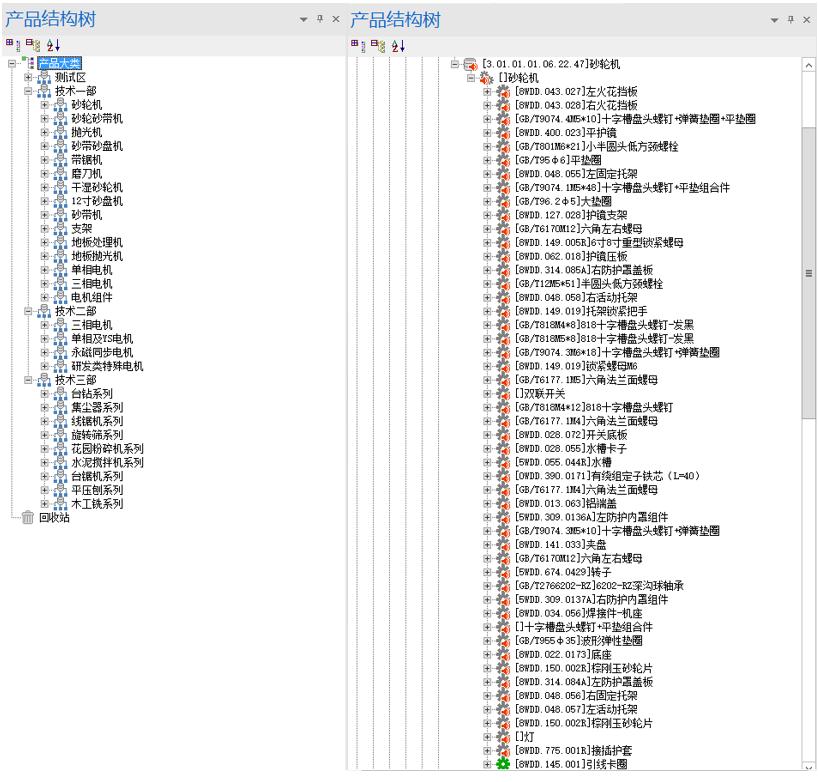Click expand-all icon in left panel toolbar
The image size is (818, 782).
tap(13, 45)
